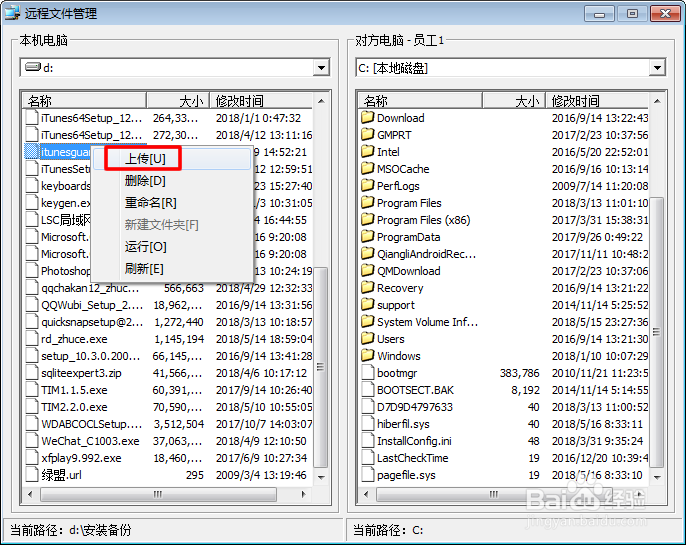This screenshot has width=686, height=545.
Task: Click local list scroll-down arrow
Action: (x=321, y=477)
